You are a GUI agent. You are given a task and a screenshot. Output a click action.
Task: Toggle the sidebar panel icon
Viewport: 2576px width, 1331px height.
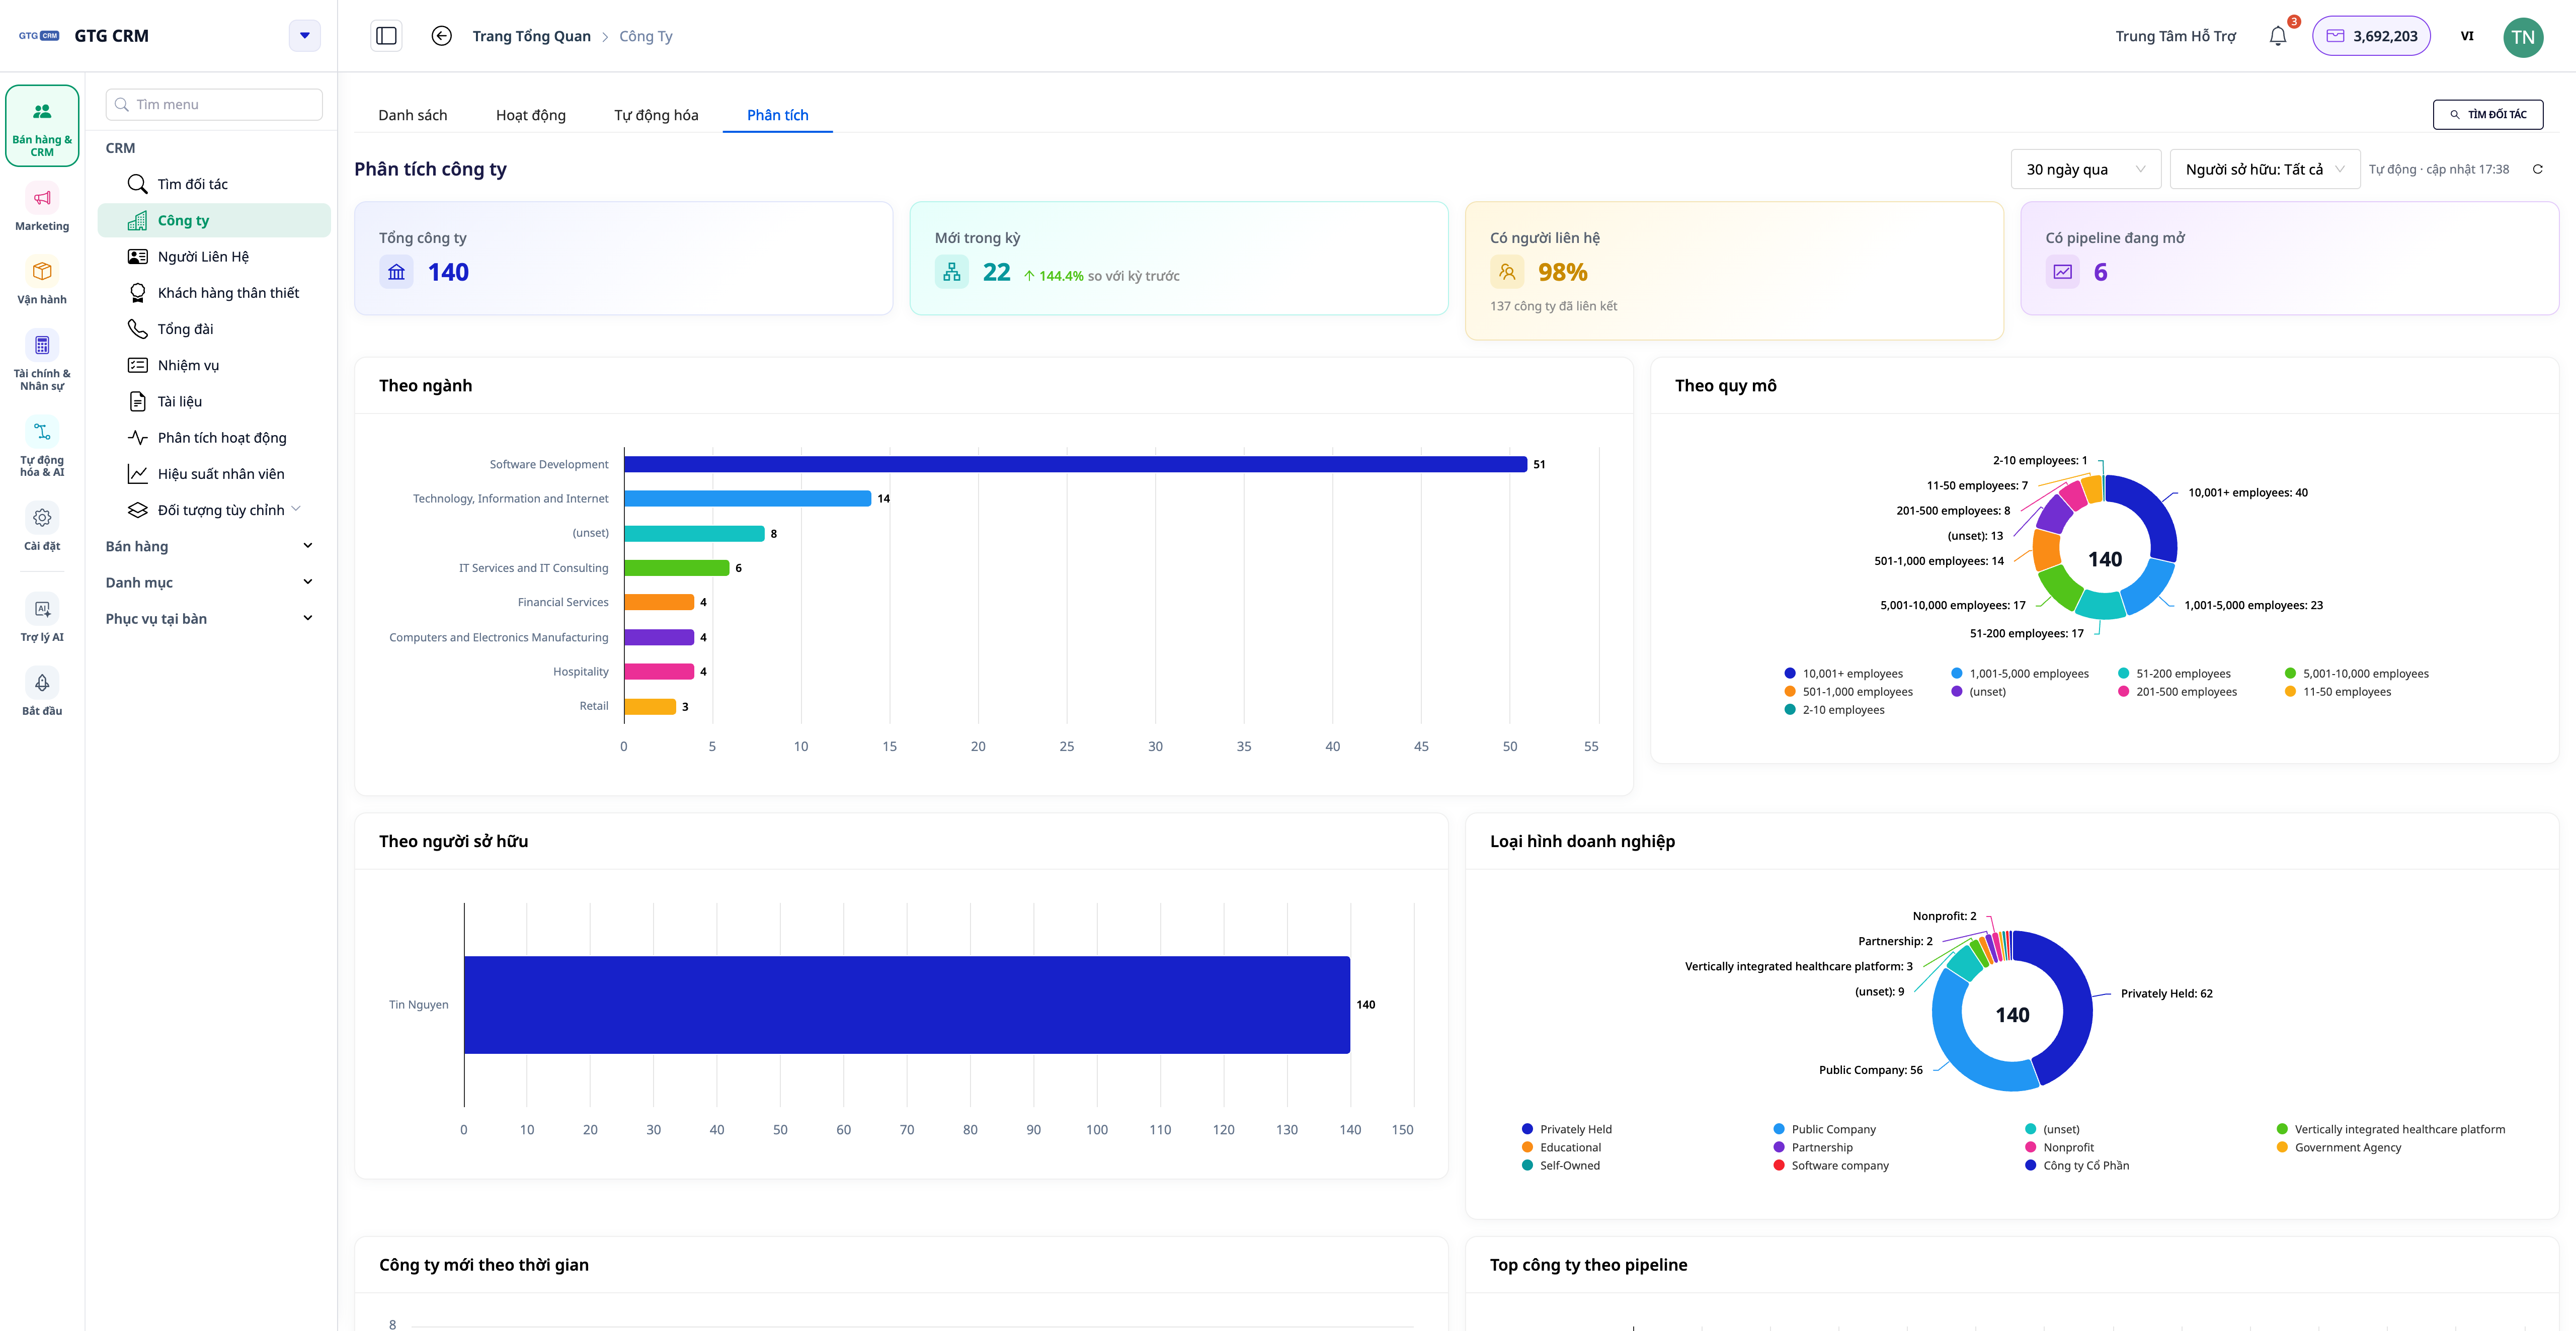click(x=386, y=36)
